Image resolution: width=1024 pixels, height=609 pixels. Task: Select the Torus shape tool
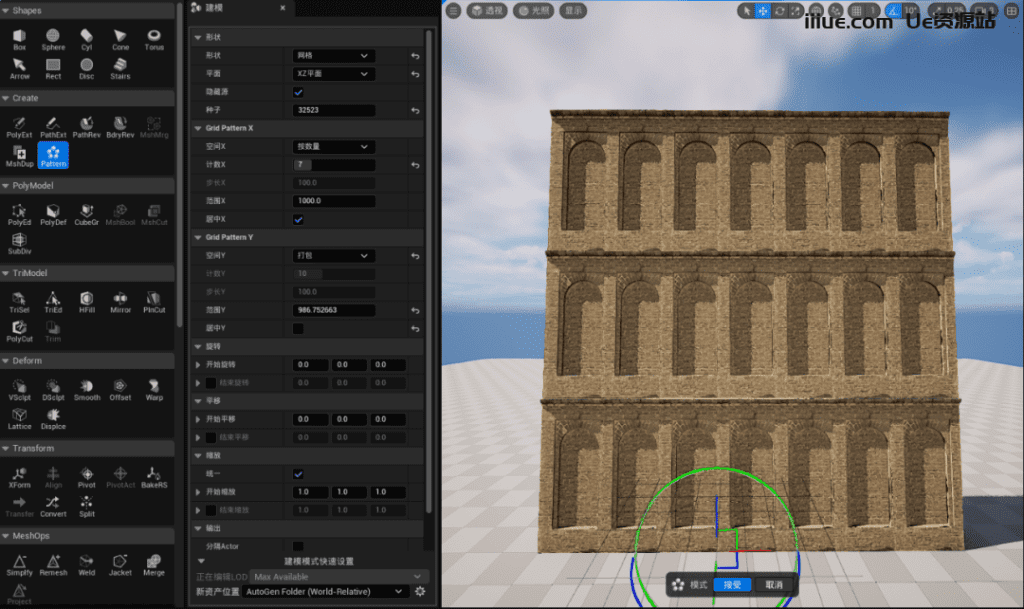click(153, 39)
